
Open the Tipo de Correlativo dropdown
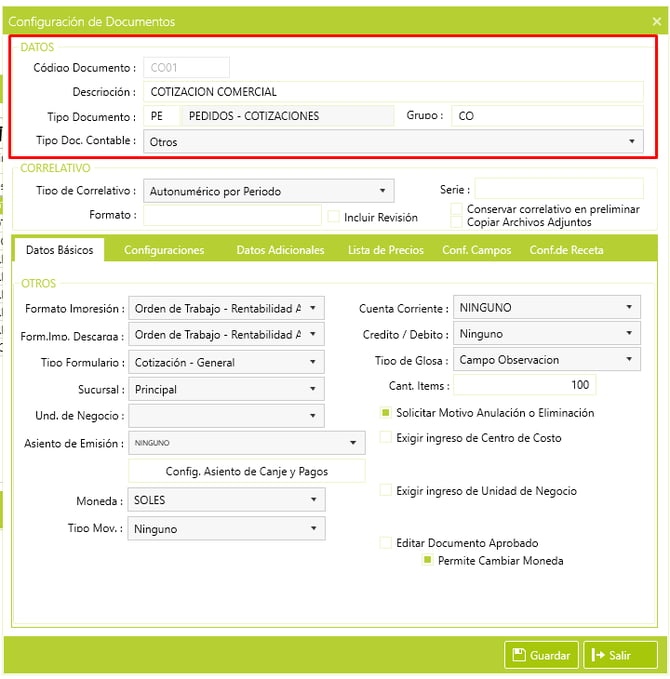coord(268,190)
